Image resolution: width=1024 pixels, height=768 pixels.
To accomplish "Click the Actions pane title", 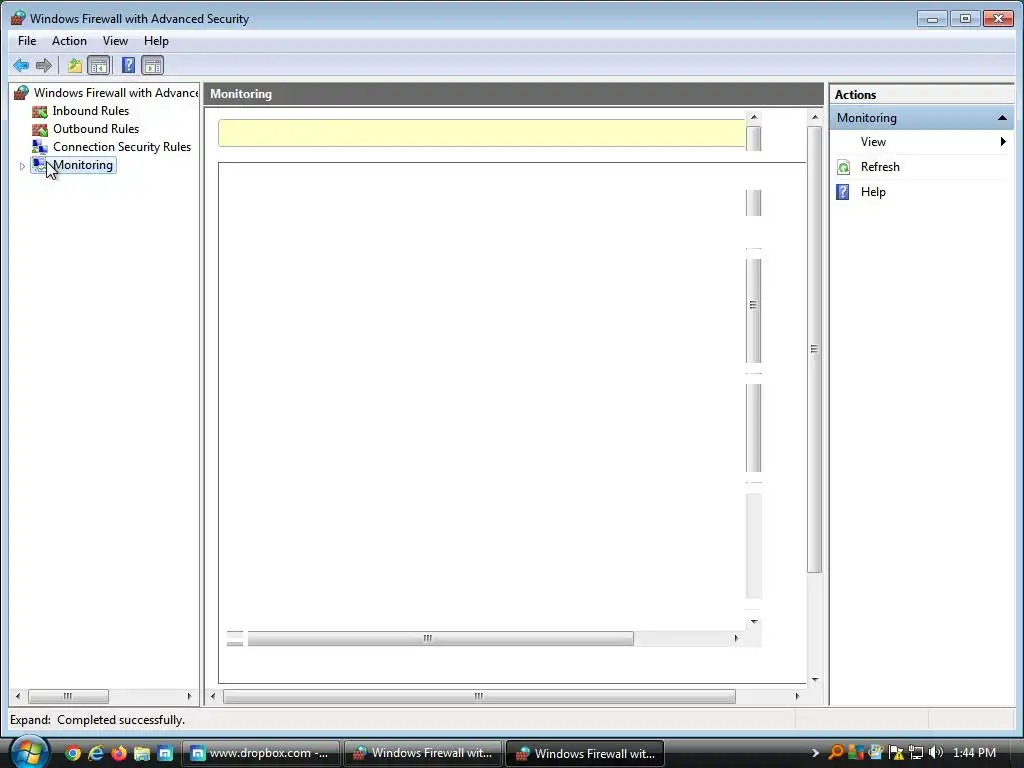I will pyautogui.click(x=856, y=95).
